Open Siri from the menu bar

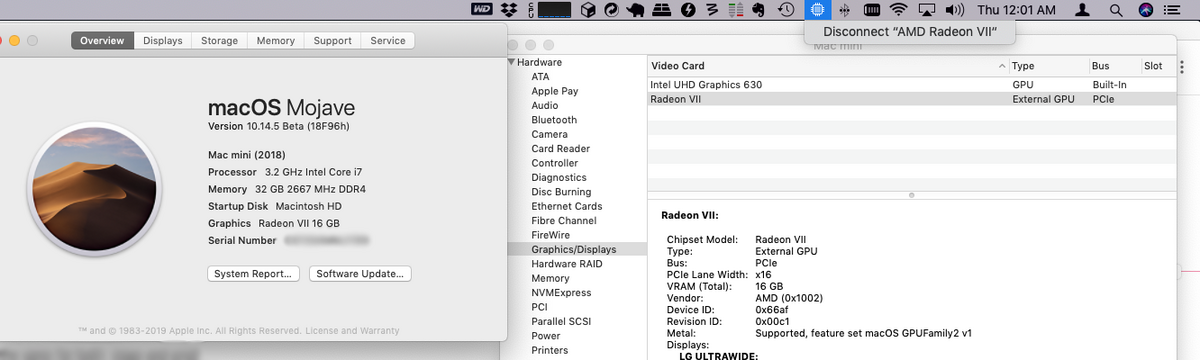click(x=1146, y=10)
